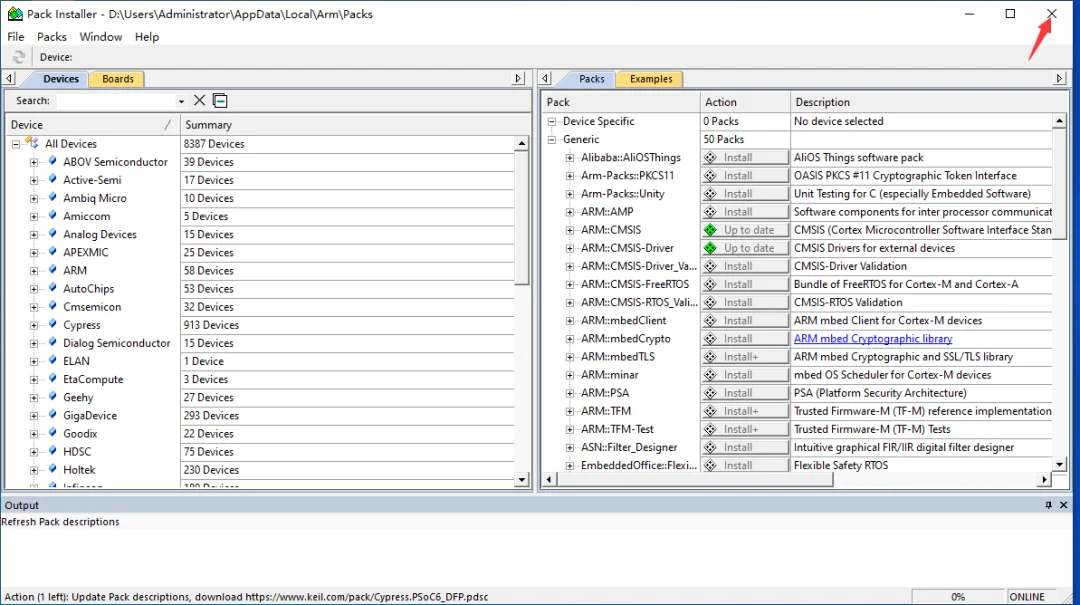This screenshot has width=1080, height=605.
Task: Open the search history dropdown arrow
Action: point(181,101)
